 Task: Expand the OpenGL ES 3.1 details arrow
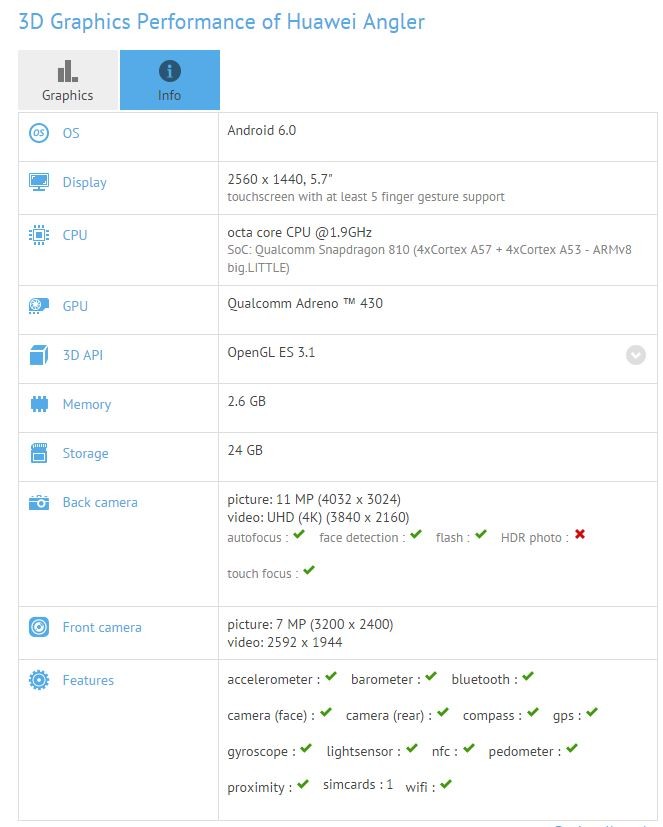(636, 355)
